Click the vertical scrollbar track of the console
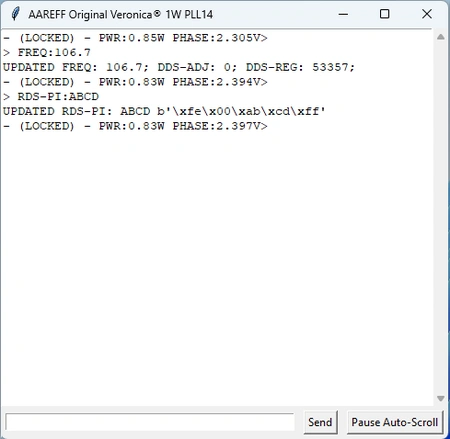 tap(441, 218)
